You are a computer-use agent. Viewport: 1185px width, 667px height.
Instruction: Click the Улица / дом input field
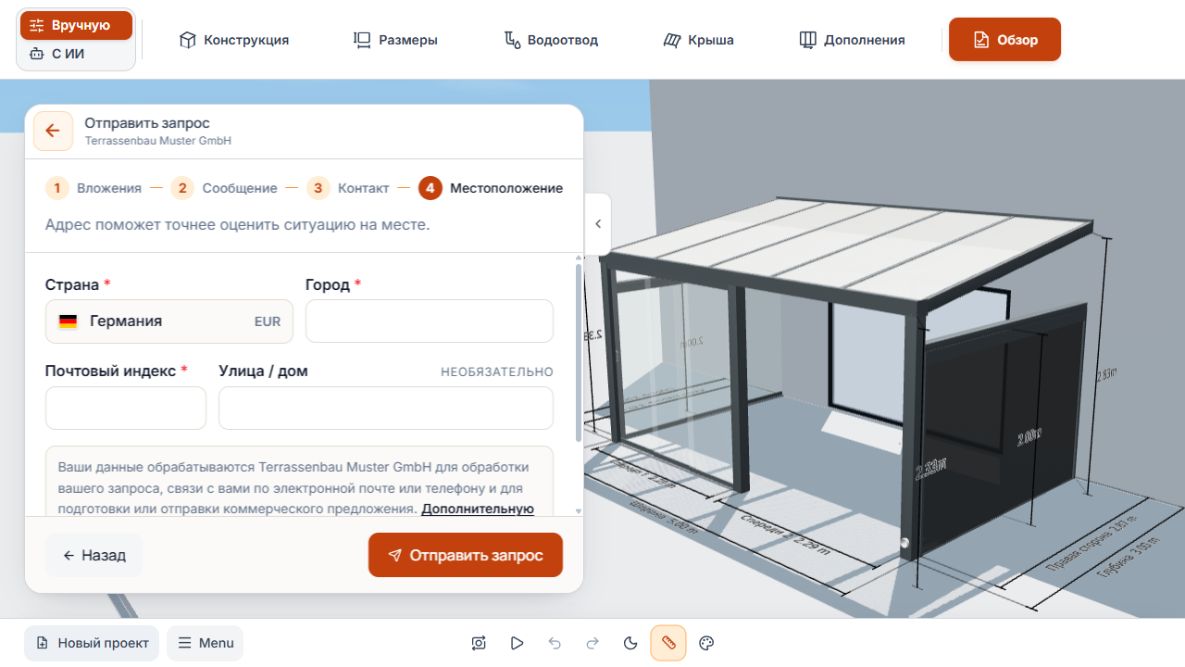click(385, 408)
